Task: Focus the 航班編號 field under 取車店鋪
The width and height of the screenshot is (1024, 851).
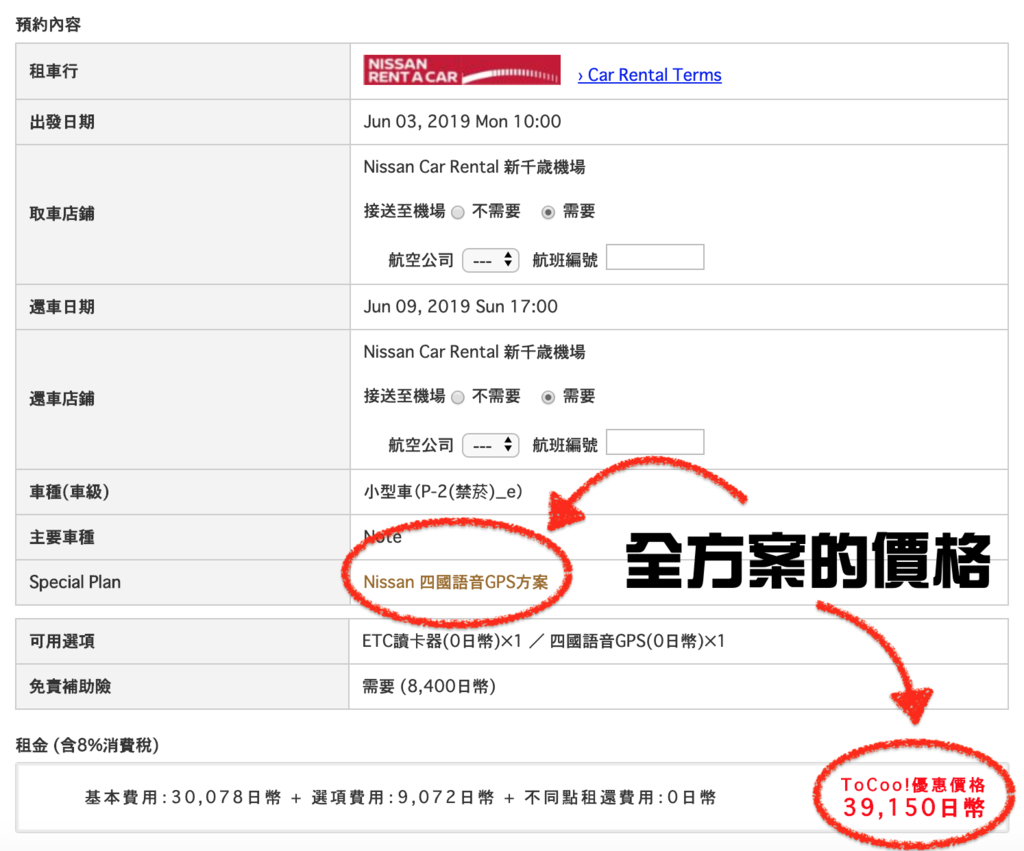Action: tap(655, 257)
